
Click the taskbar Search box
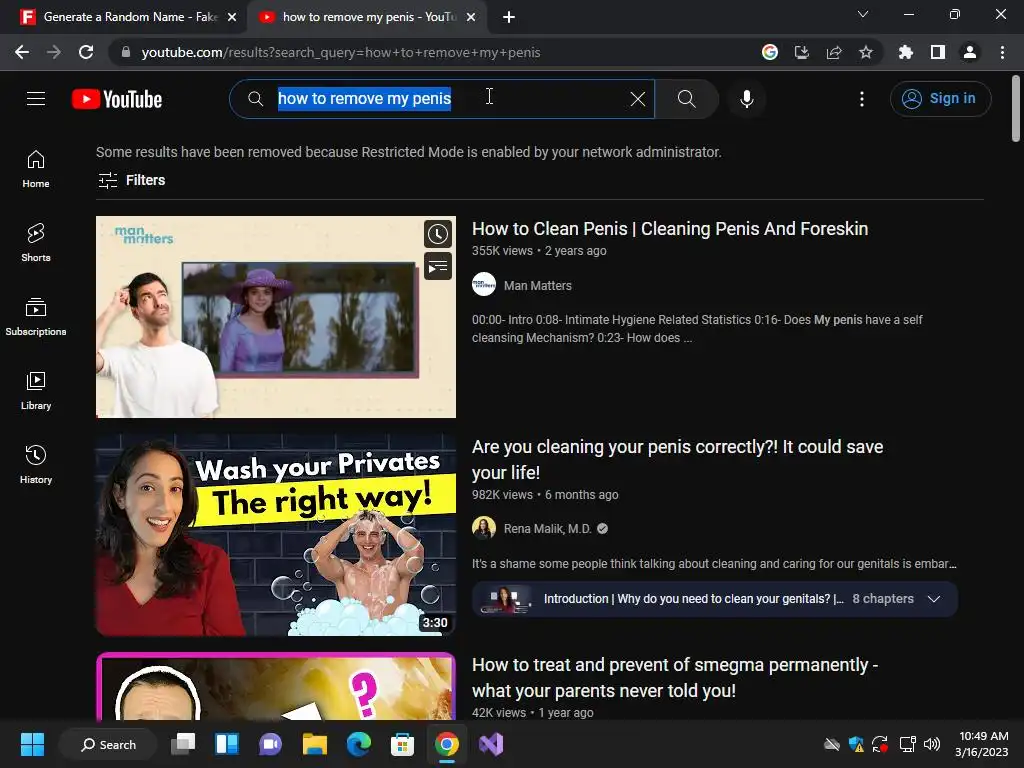(x=108, y=744)
